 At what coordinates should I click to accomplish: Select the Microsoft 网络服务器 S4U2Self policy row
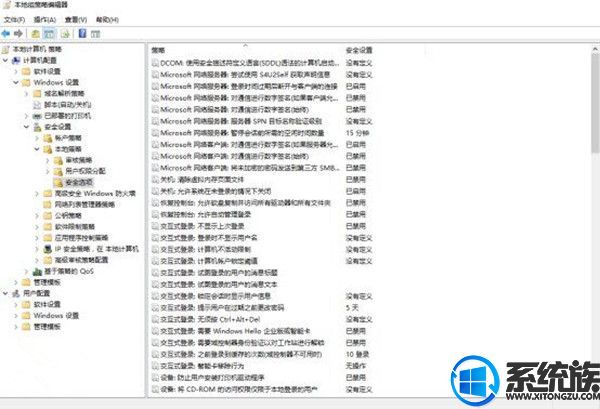click(245, 75)
